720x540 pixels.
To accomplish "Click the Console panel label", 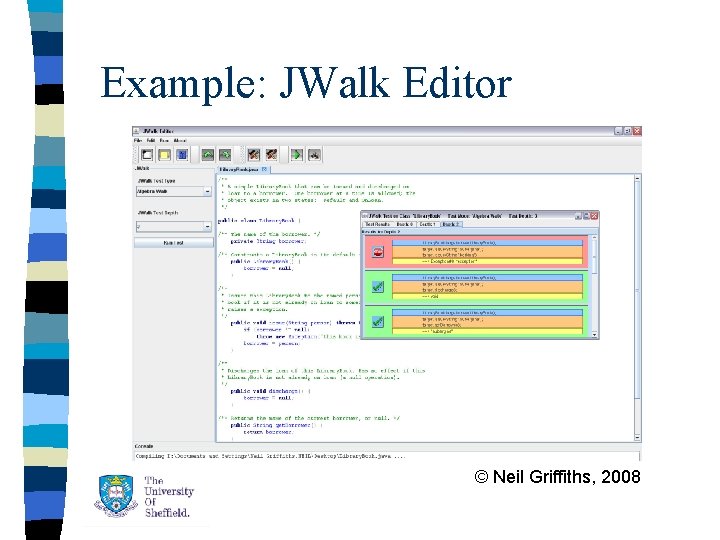I will click(x=144, y=446).
